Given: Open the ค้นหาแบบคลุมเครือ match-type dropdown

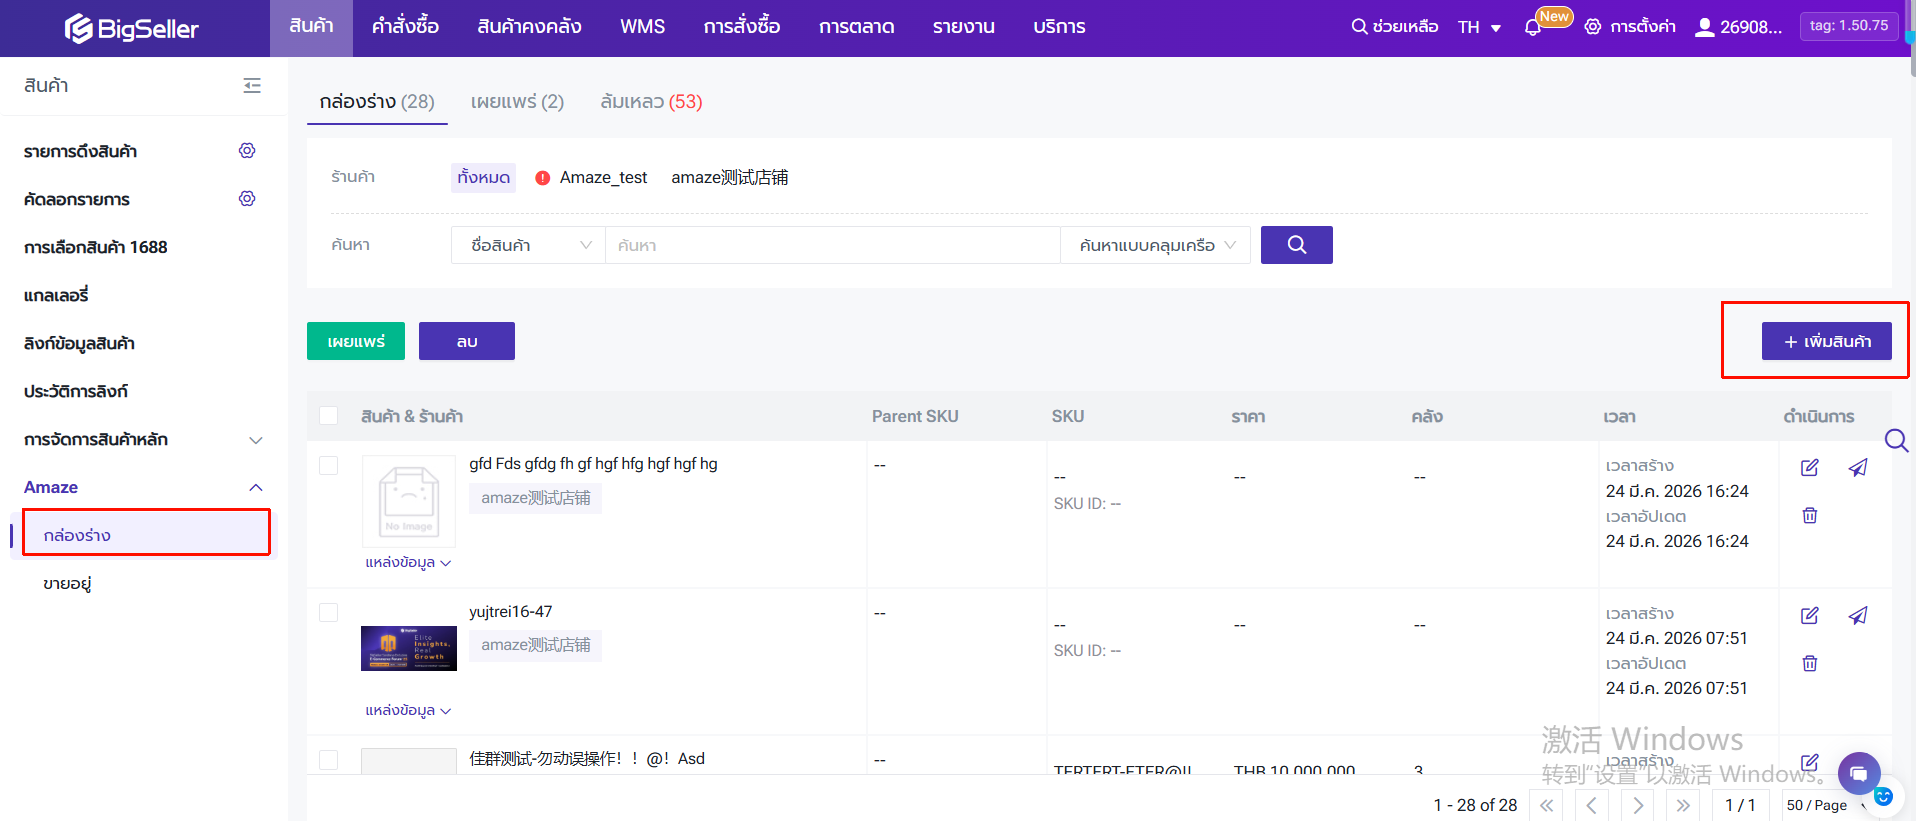Looking at the screenshot, I should click(1155, 245).
